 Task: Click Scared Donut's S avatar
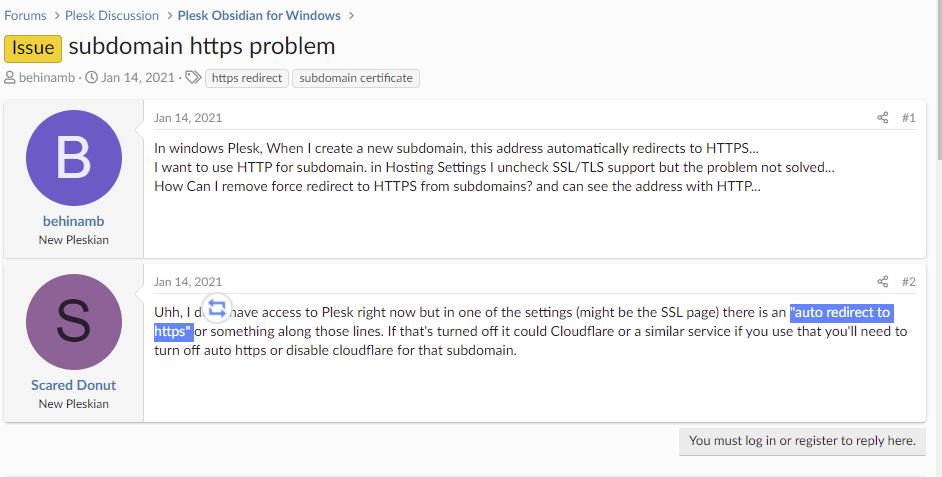click(x=73, y=322)
